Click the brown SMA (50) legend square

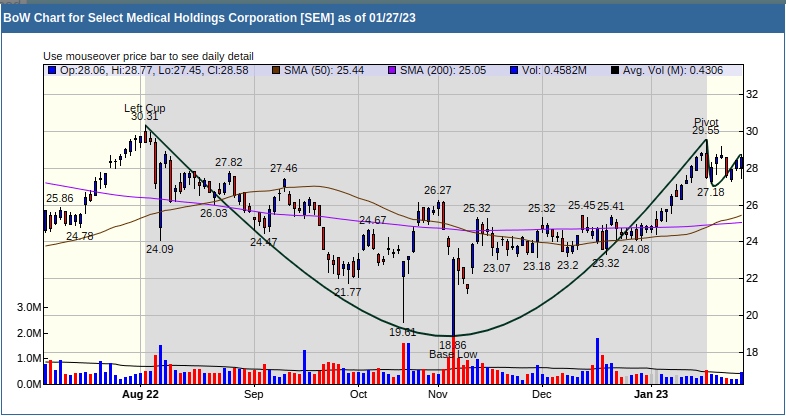[276, 71]
